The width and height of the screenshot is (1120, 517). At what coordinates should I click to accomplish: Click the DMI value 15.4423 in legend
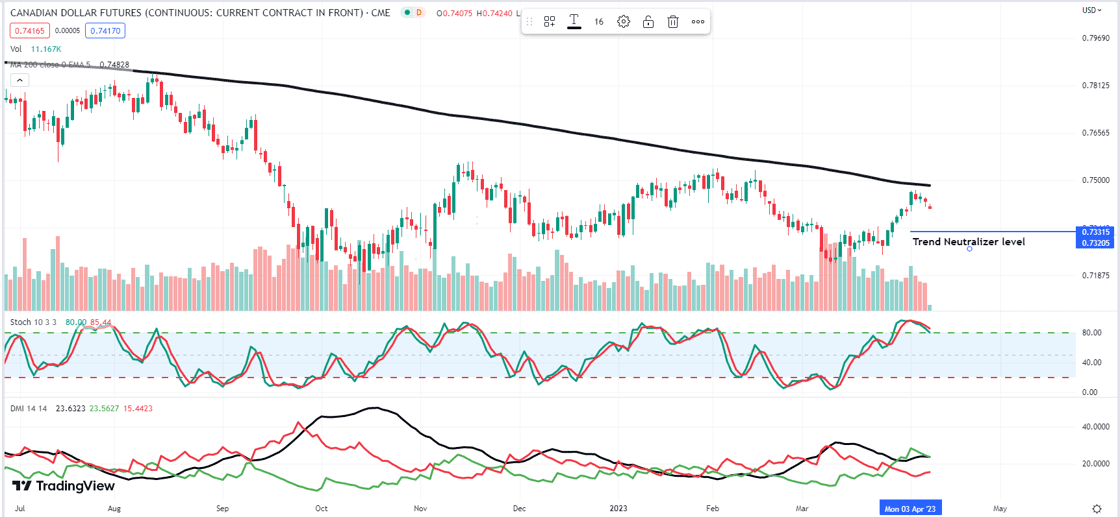(136, 408)
